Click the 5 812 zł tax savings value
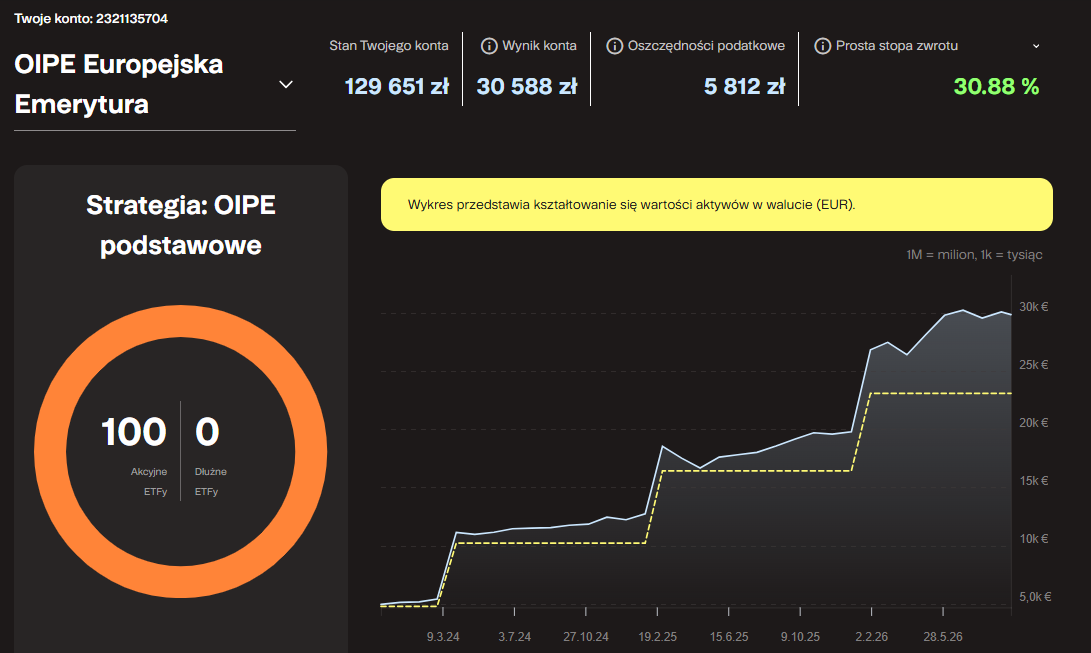The width and height of the screenshot is (1091, 653). 744,86
